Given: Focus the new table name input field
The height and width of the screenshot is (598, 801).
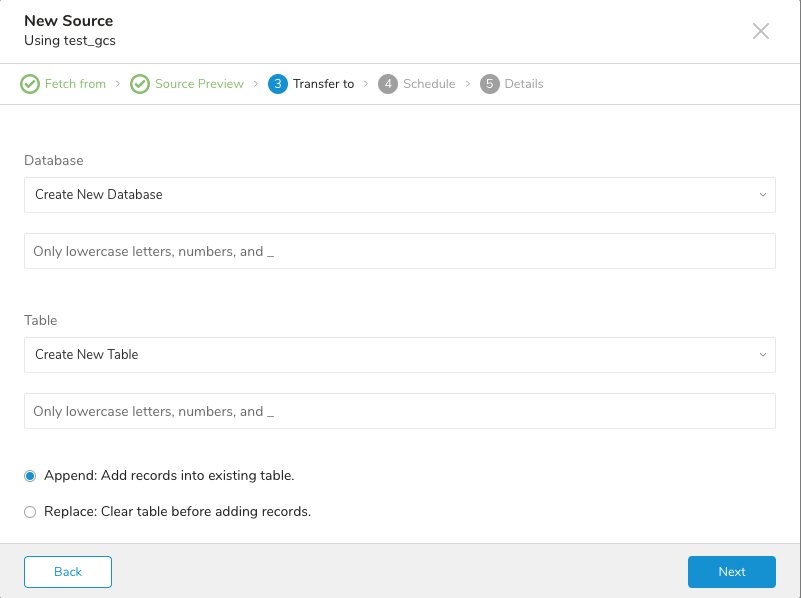Looking at the screenshot, I should click(400, 411).
